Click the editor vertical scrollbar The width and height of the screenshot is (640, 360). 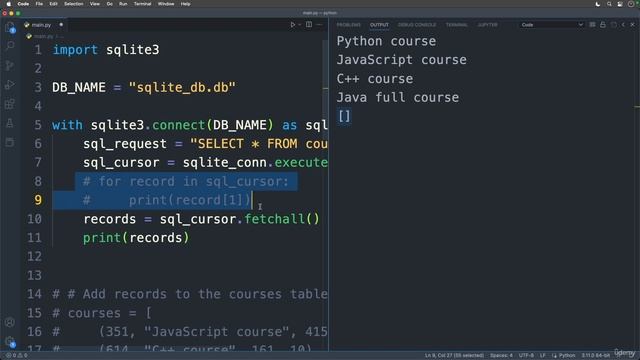(325, 89)
